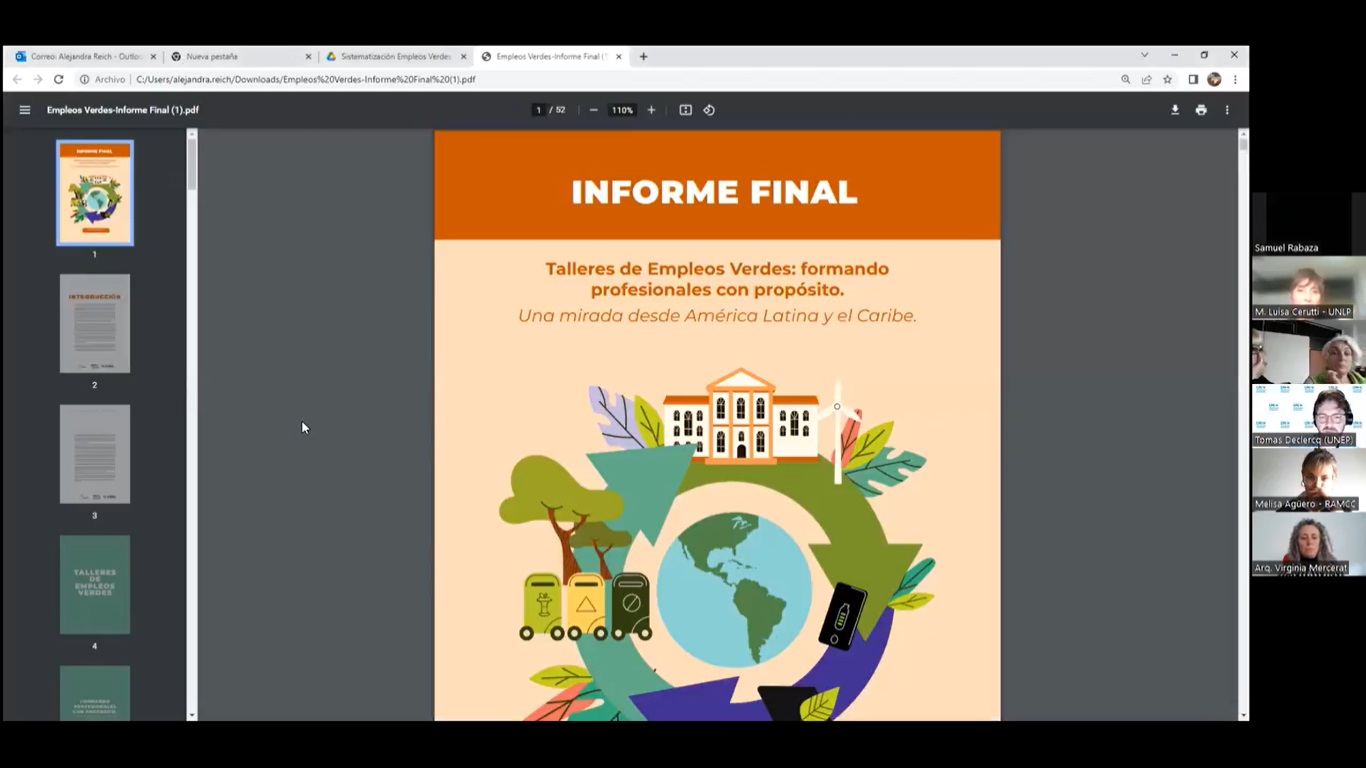This screenshot has width=1366, height=768.
Task: Open PDF viewer more actions menu
Action: 1227,110
